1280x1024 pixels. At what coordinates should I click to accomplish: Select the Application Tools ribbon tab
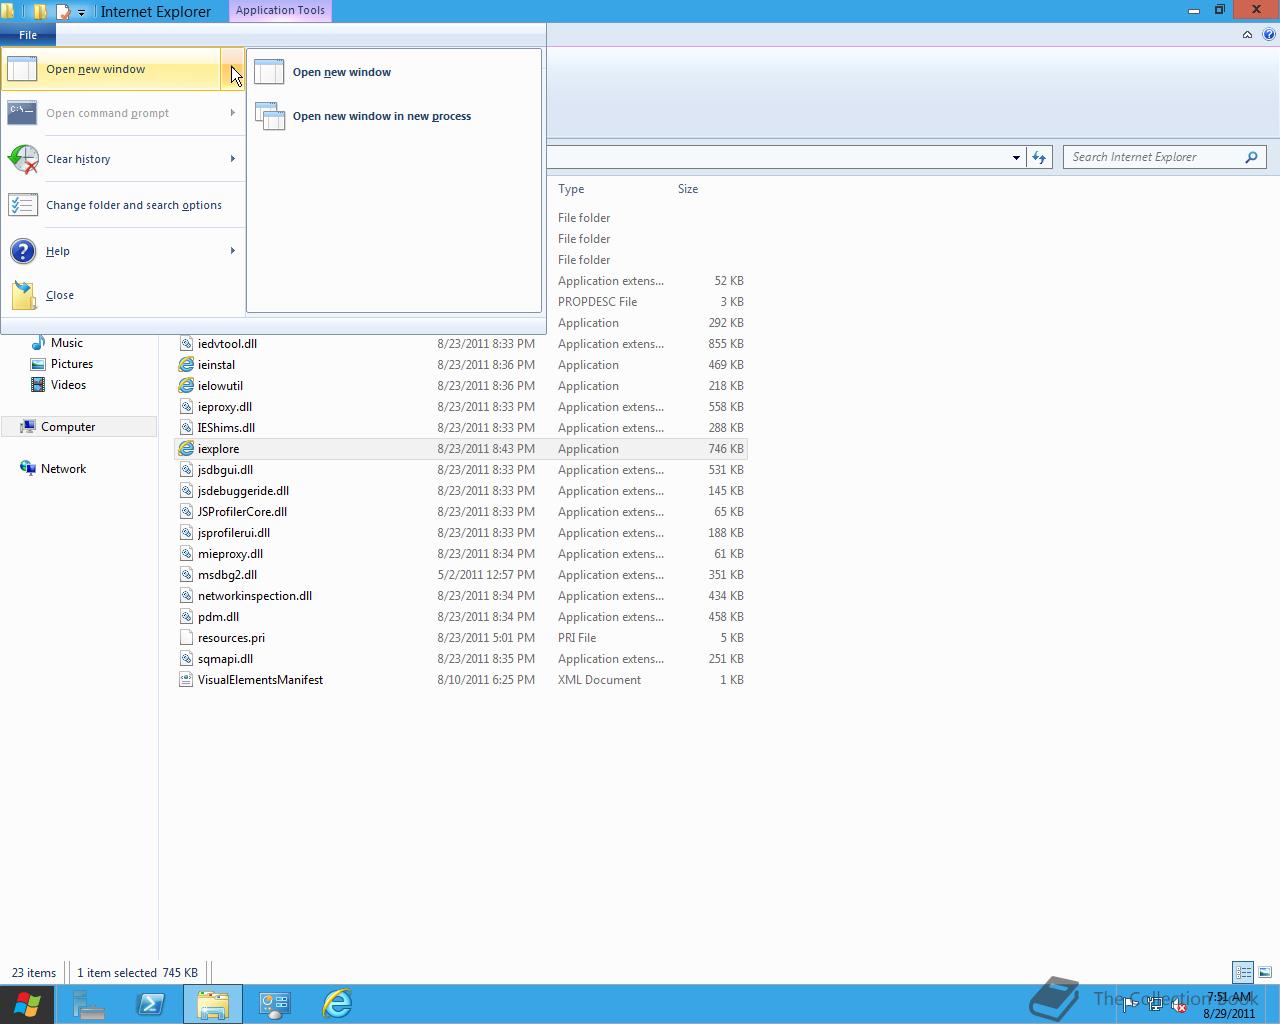(280, 10)
